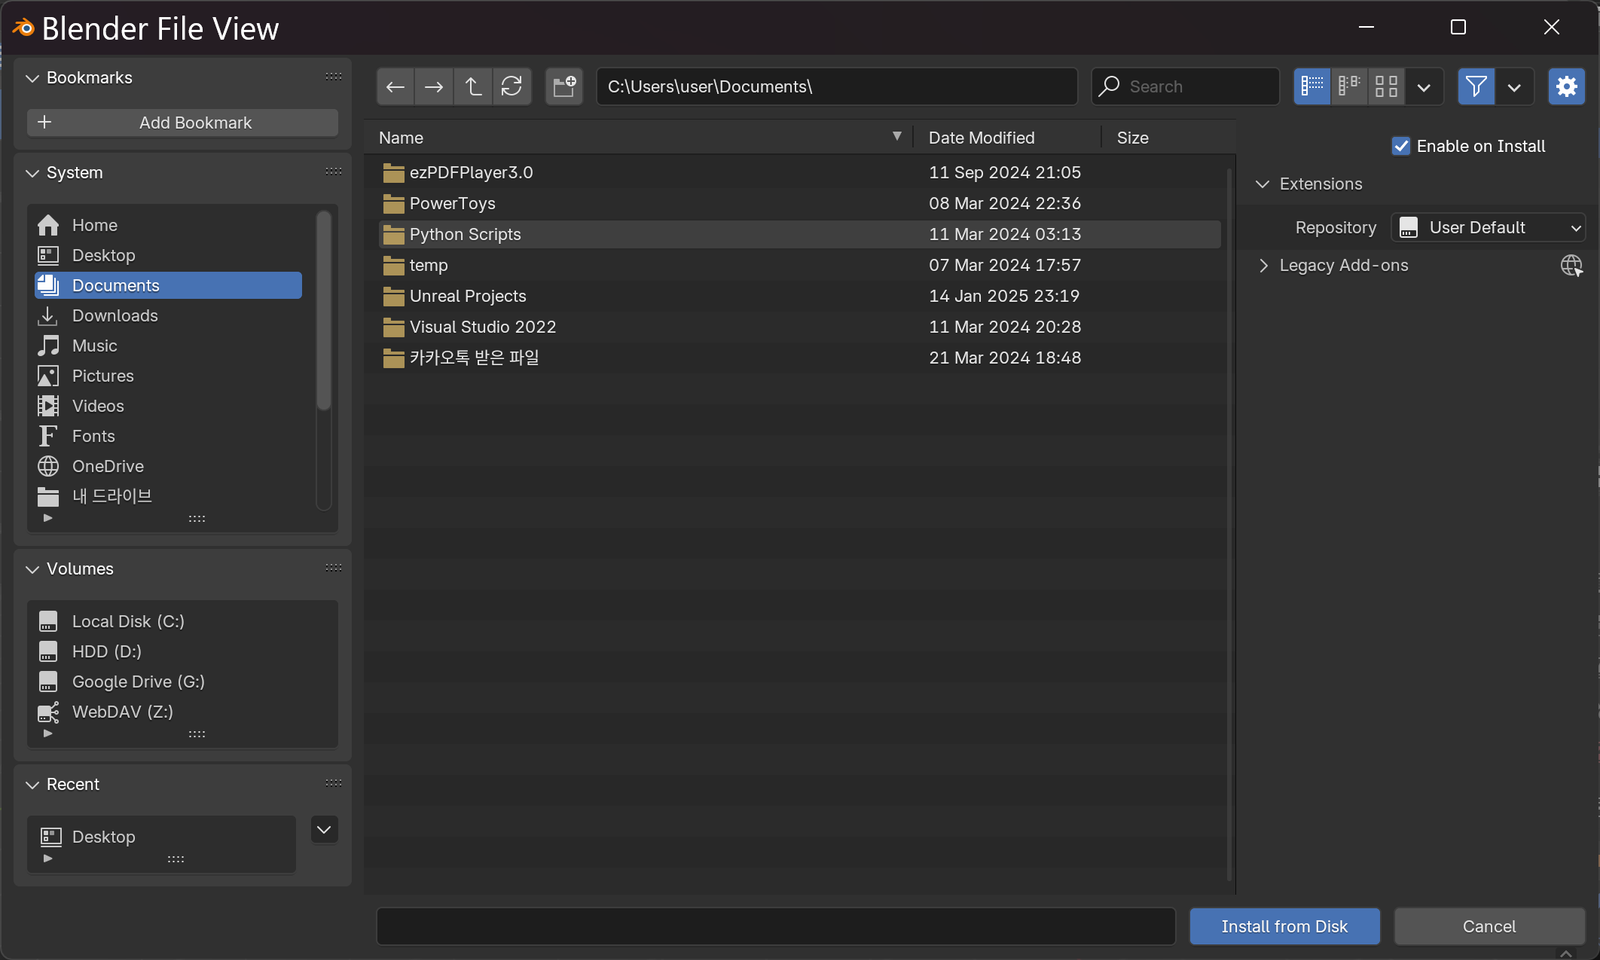Go back to previous folder
Image resolution: width=1600 pixels, height=960 pixels.
click(x=395, y=87)
